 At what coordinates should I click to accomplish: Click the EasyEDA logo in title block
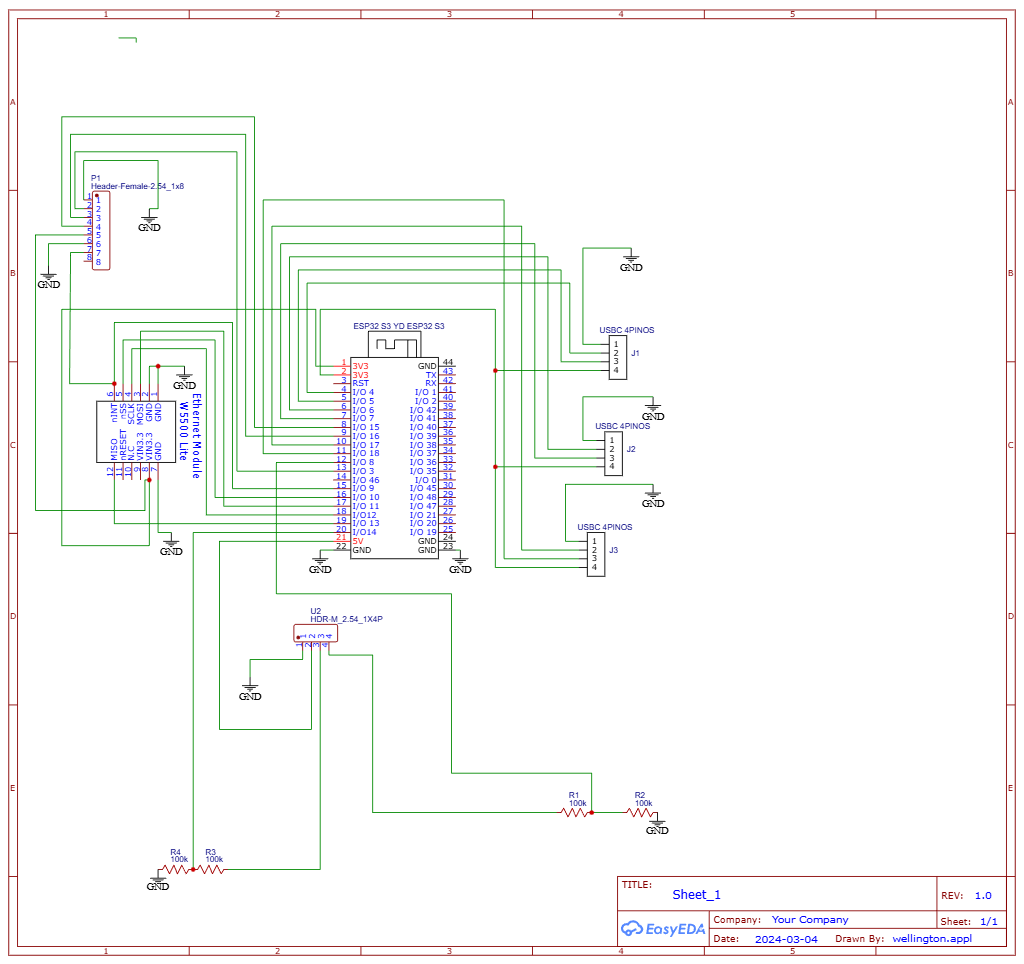pos(663,929)
